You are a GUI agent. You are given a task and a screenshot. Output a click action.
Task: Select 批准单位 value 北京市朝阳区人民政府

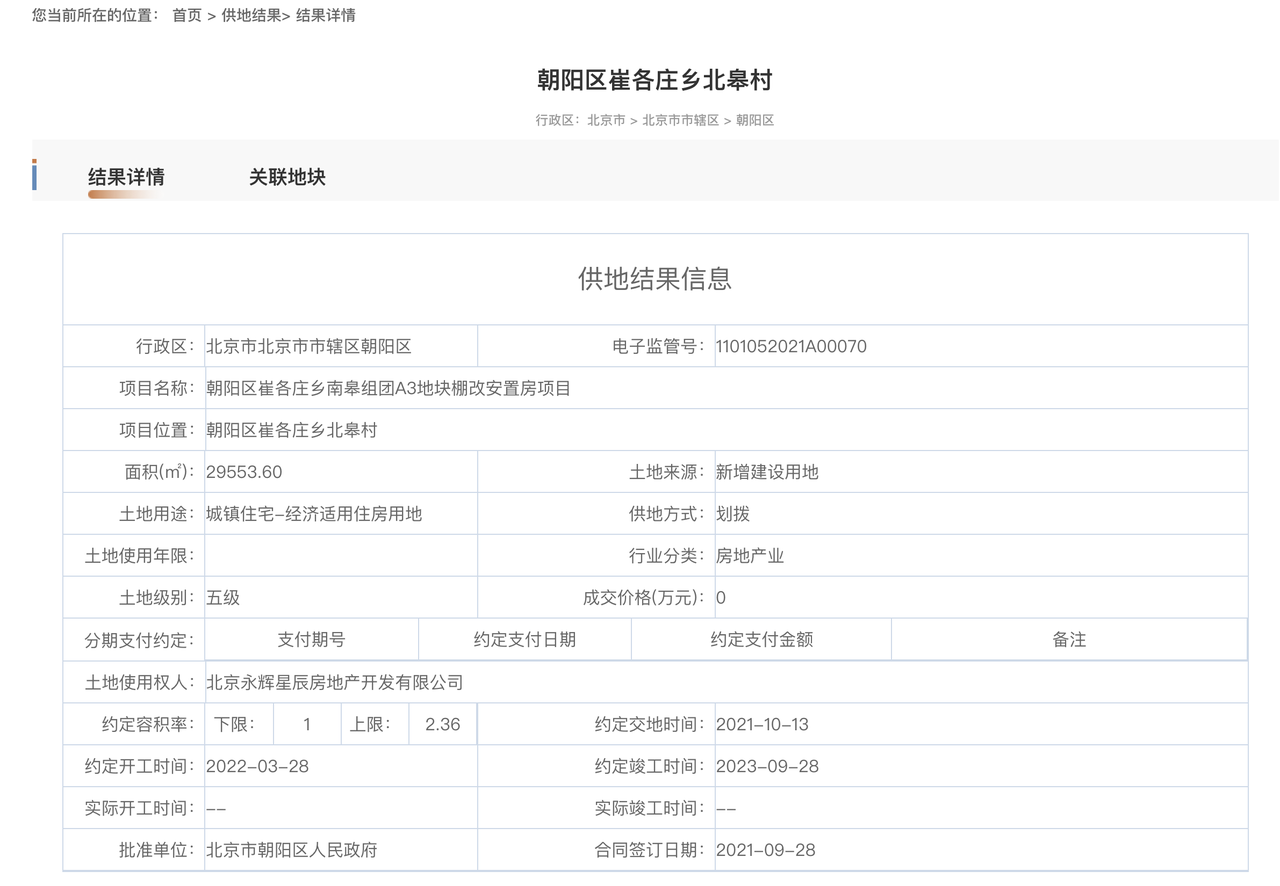click(x=292, y=851)
